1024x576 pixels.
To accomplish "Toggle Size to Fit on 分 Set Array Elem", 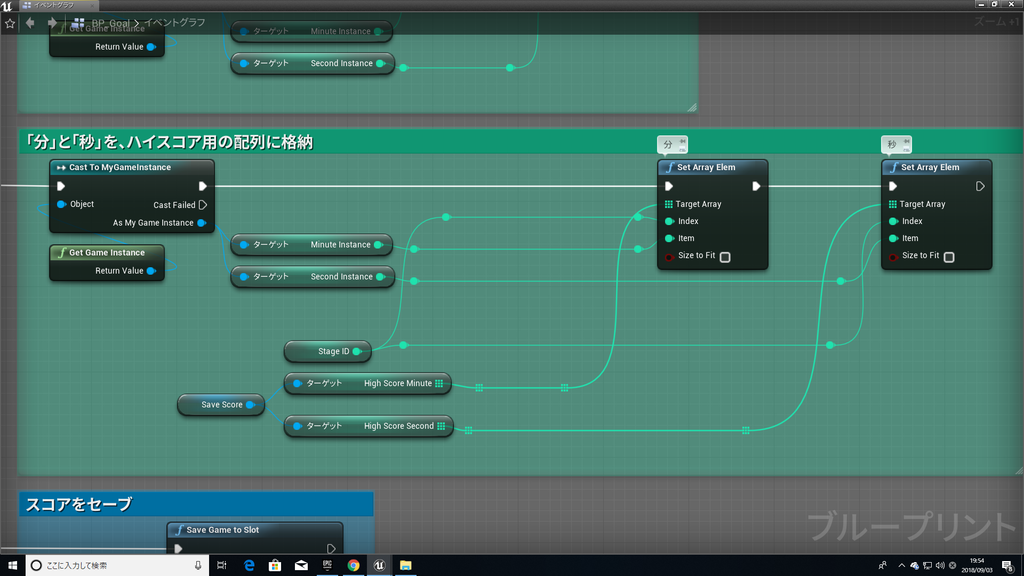I will 725,257.
